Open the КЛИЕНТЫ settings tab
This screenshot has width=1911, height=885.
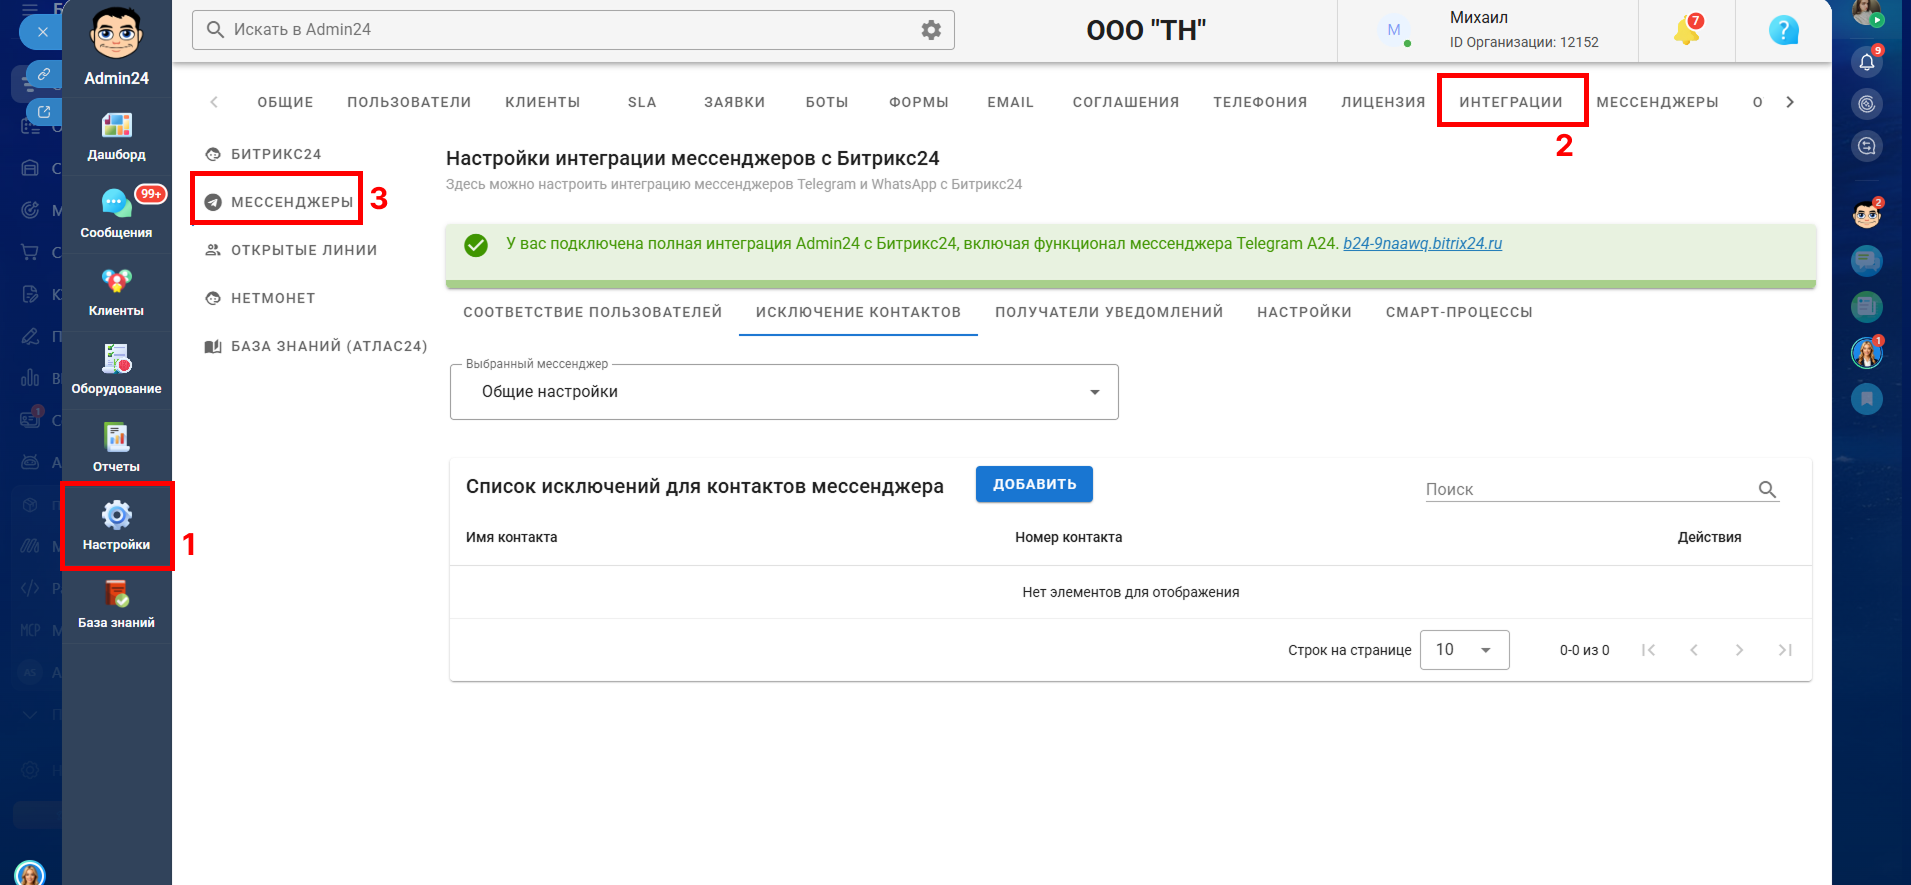pyautogui.click(x=542, y=102)
